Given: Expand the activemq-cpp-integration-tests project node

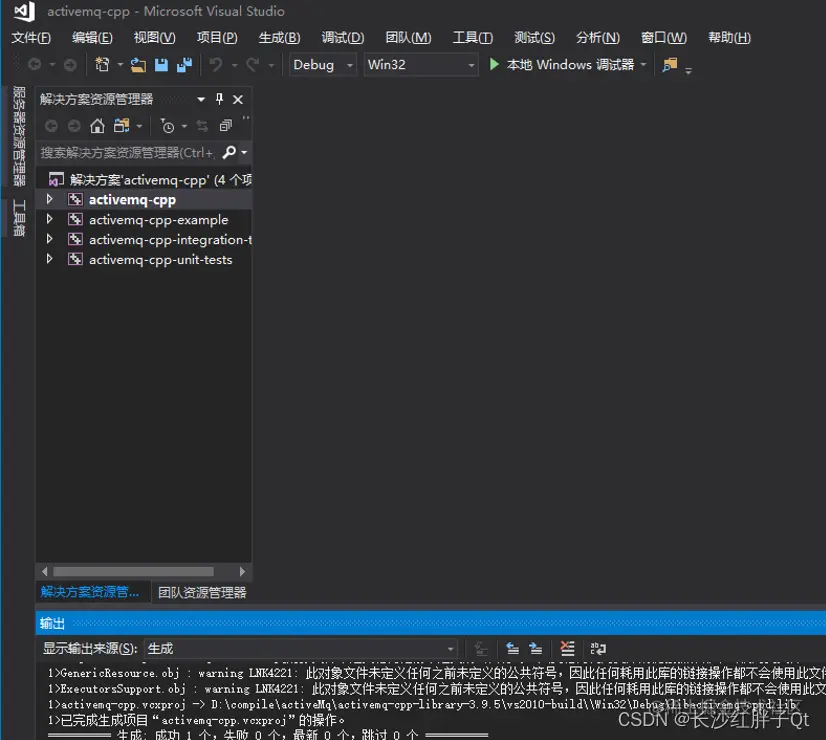Looking at the screenshot, I should (50, 239).
